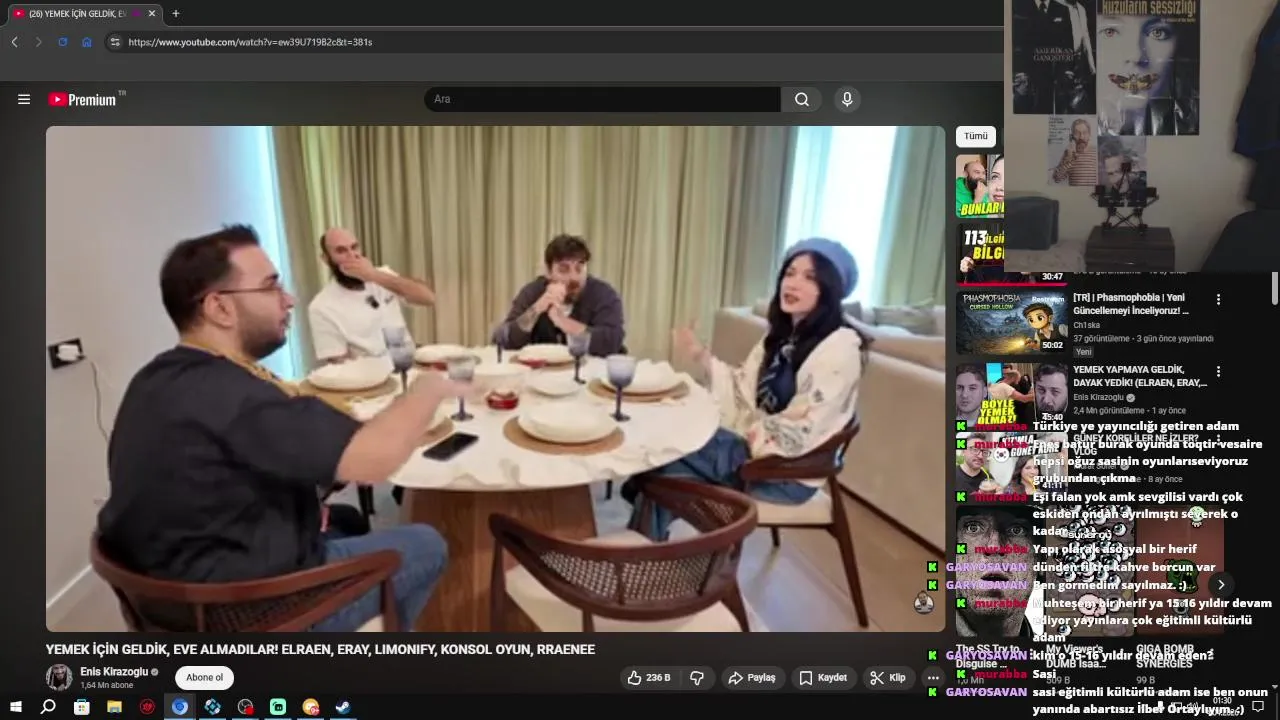Viewport: 1280px width, 720px height.
Task: Start voice search with microphone icon
Action: point(847,99)
